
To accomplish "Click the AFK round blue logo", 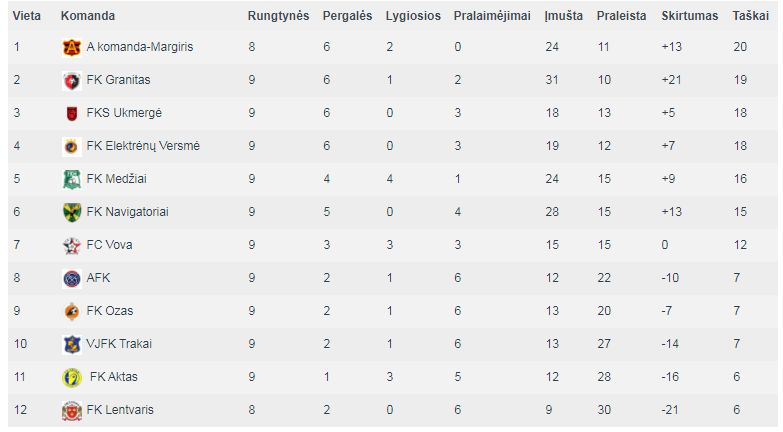I will [x=72, y=278].
